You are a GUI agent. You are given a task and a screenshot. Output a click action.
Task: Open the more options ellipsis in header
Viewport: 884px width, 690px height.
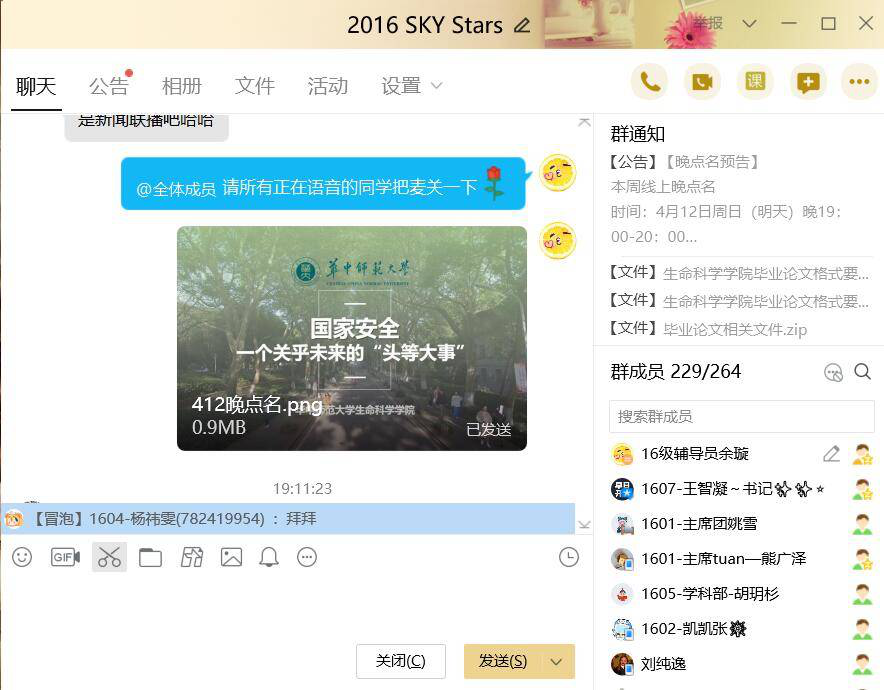pos(858,83)
